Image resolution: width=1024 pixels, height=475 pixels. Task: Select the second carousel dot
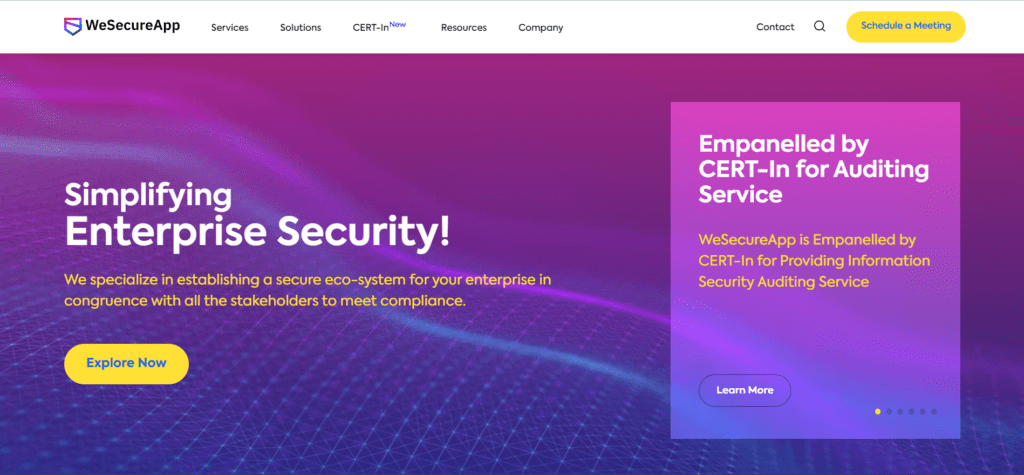pos(889,412)
